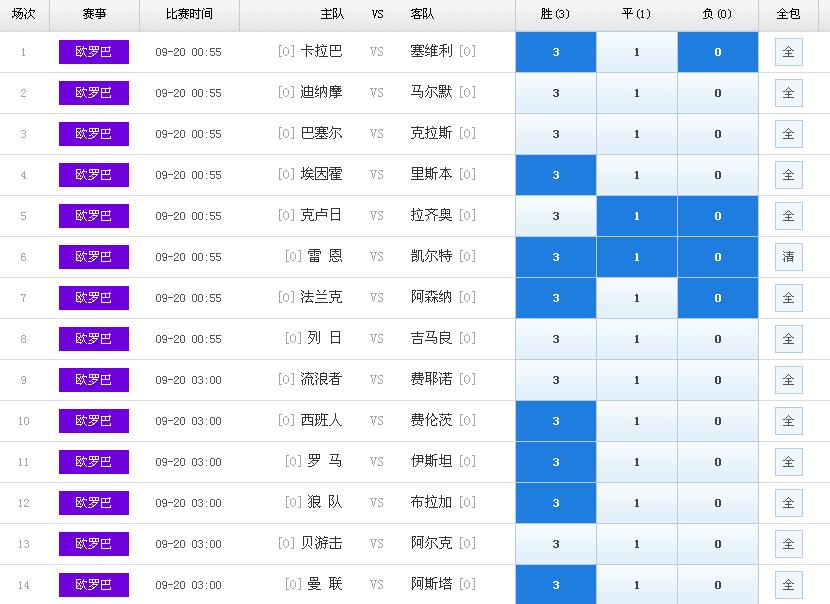This screenshot has width=830, height=604.
Task: Deselect loss (0) for match 1 塞维利
Action: point(718,52)
